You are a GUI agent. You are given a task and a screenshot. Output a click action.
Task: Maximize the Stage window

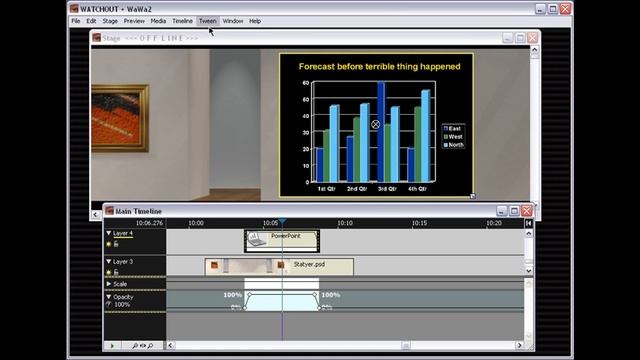[520, 38]
